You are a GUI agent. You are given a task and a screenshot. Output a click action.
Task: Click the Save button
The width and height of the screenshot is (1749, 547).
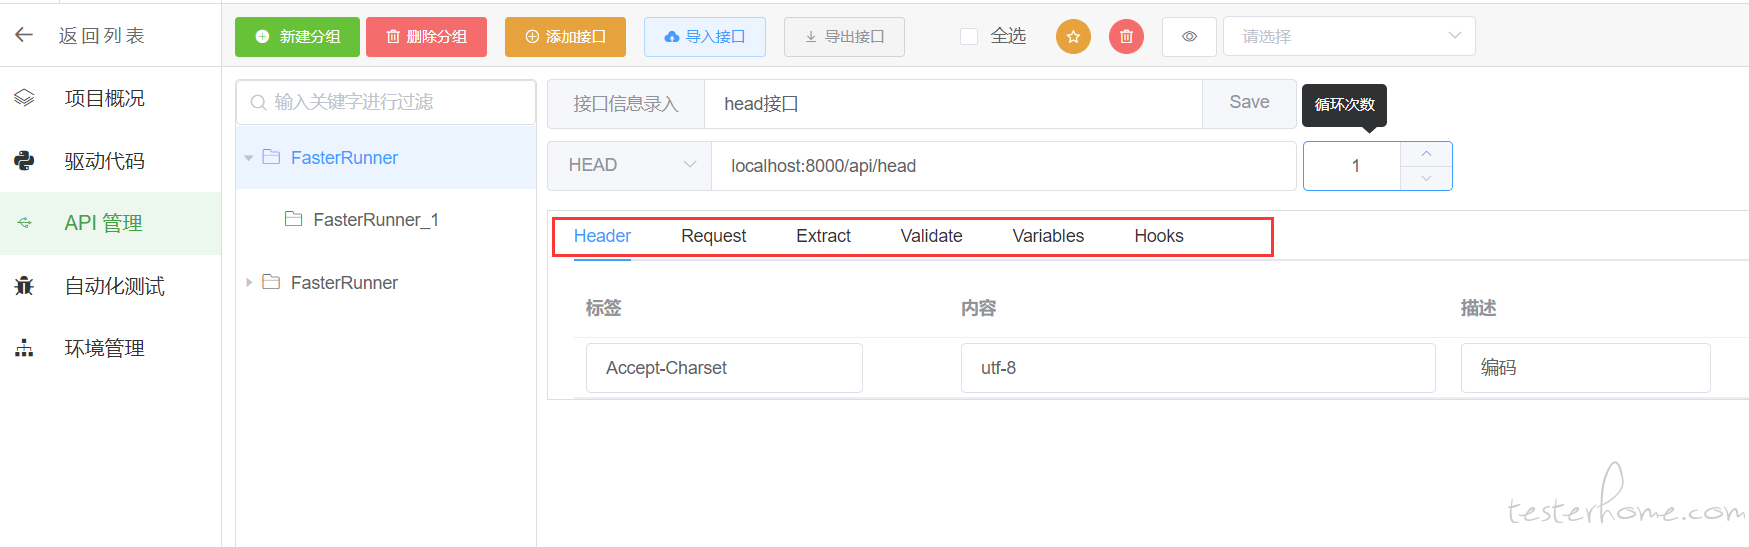[1249, 103]
